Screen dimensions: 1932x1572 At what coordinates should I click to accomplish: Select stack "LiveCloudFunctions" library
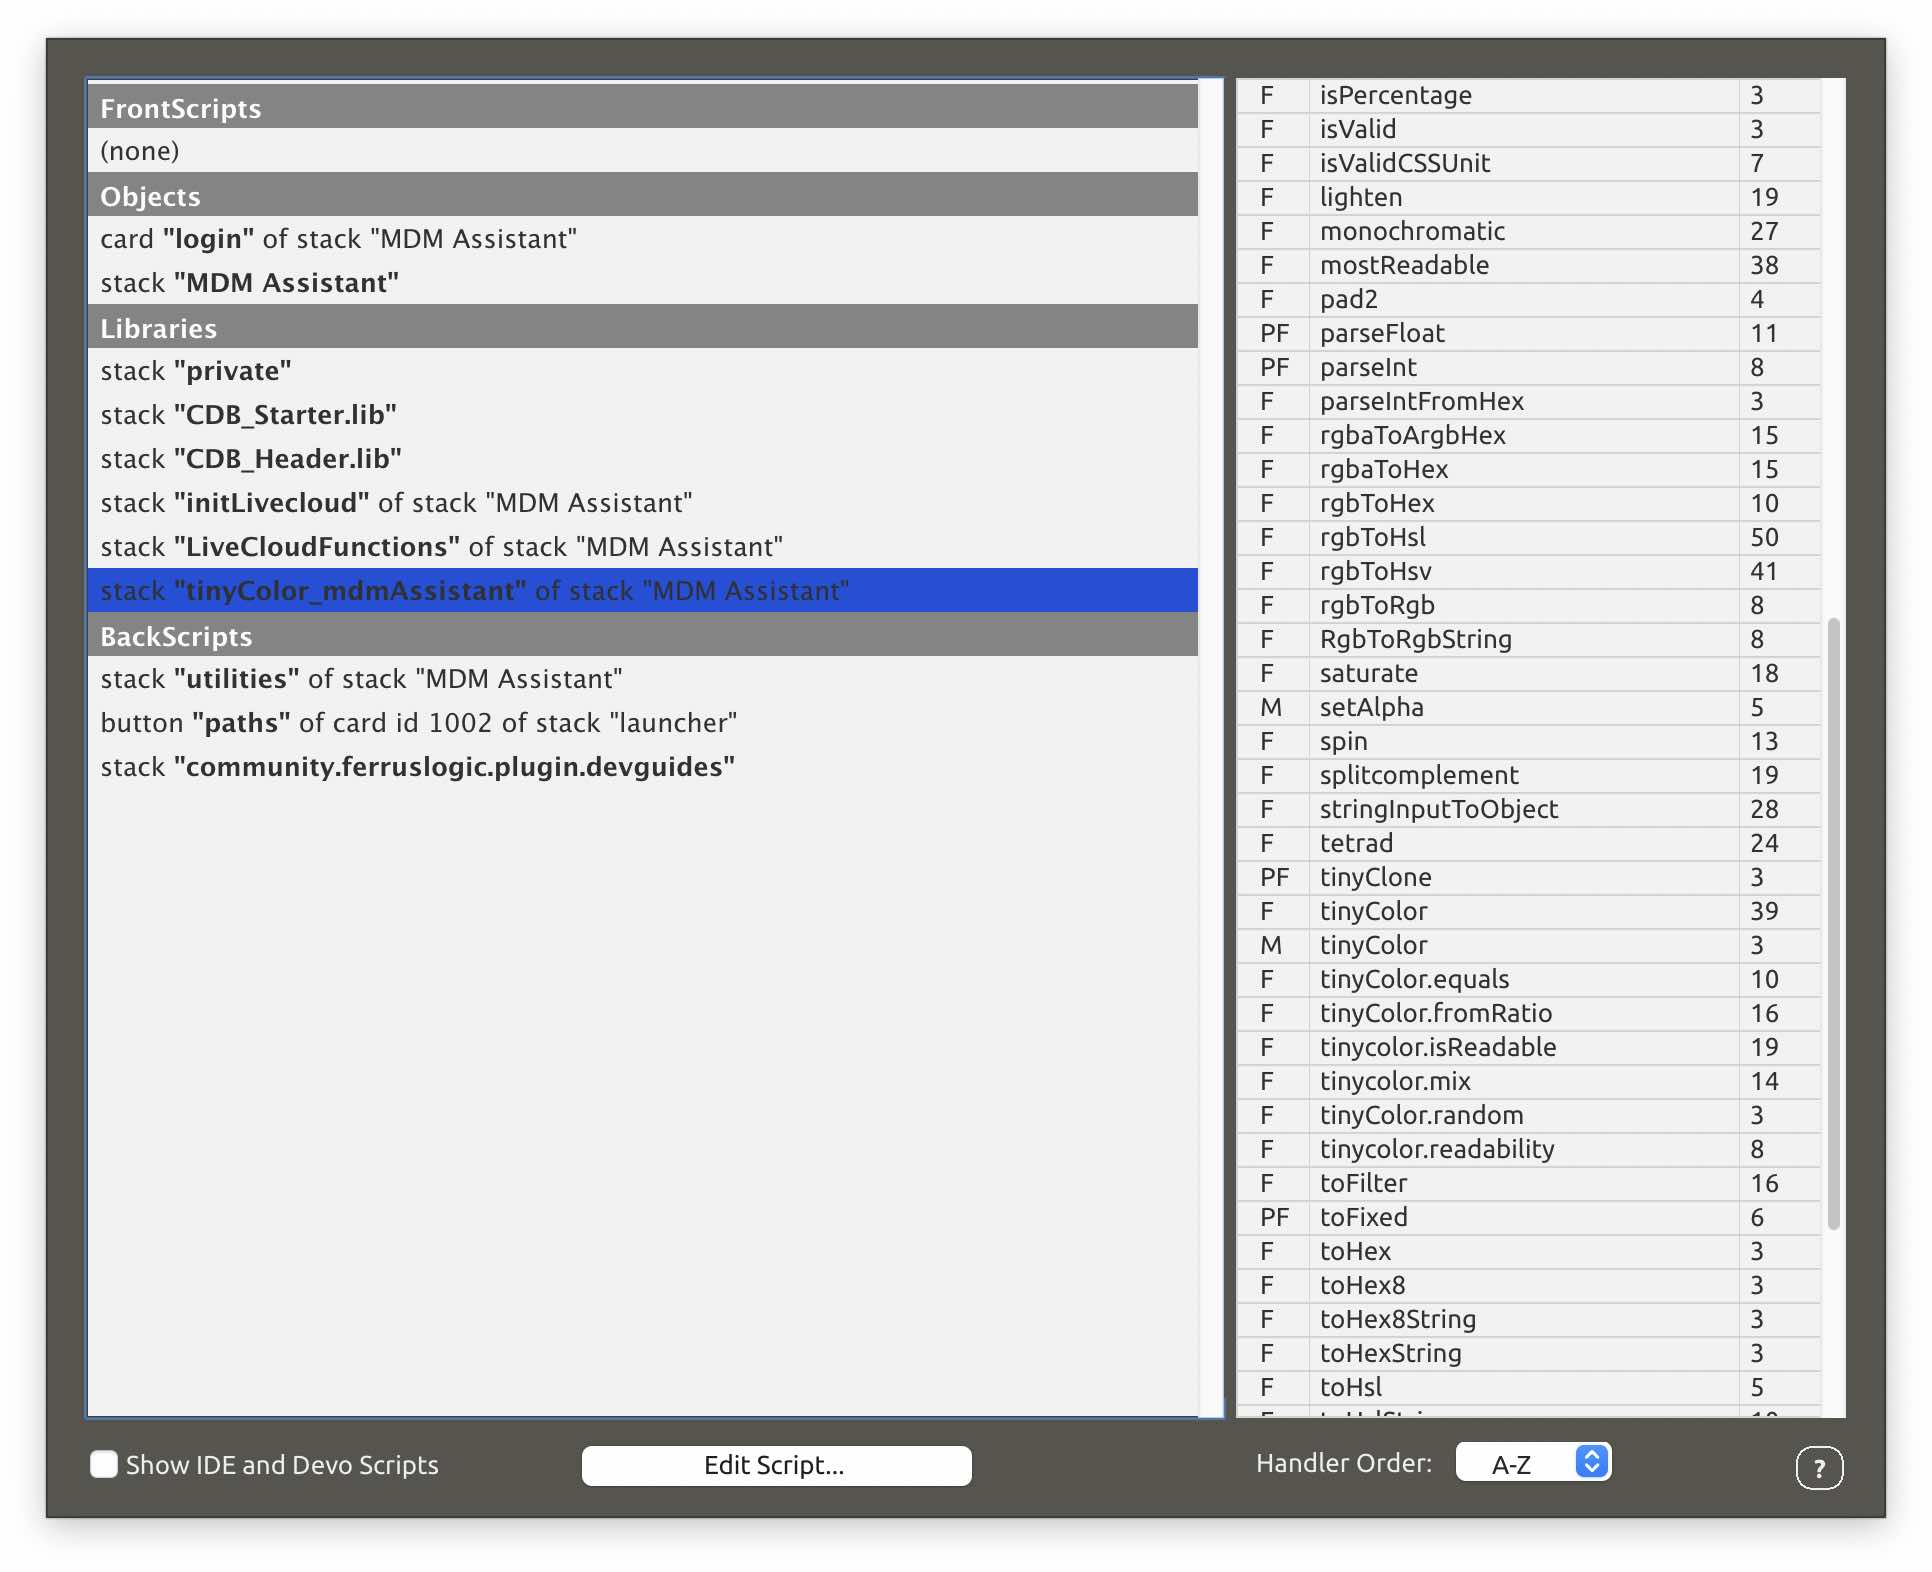click(x=441, y=547)
